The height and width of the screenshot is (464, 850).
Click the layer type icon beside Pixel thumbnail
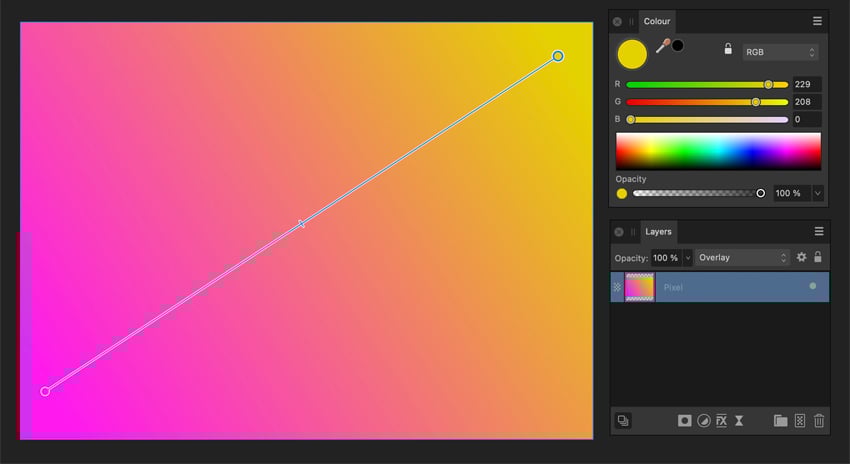(617, 287)
